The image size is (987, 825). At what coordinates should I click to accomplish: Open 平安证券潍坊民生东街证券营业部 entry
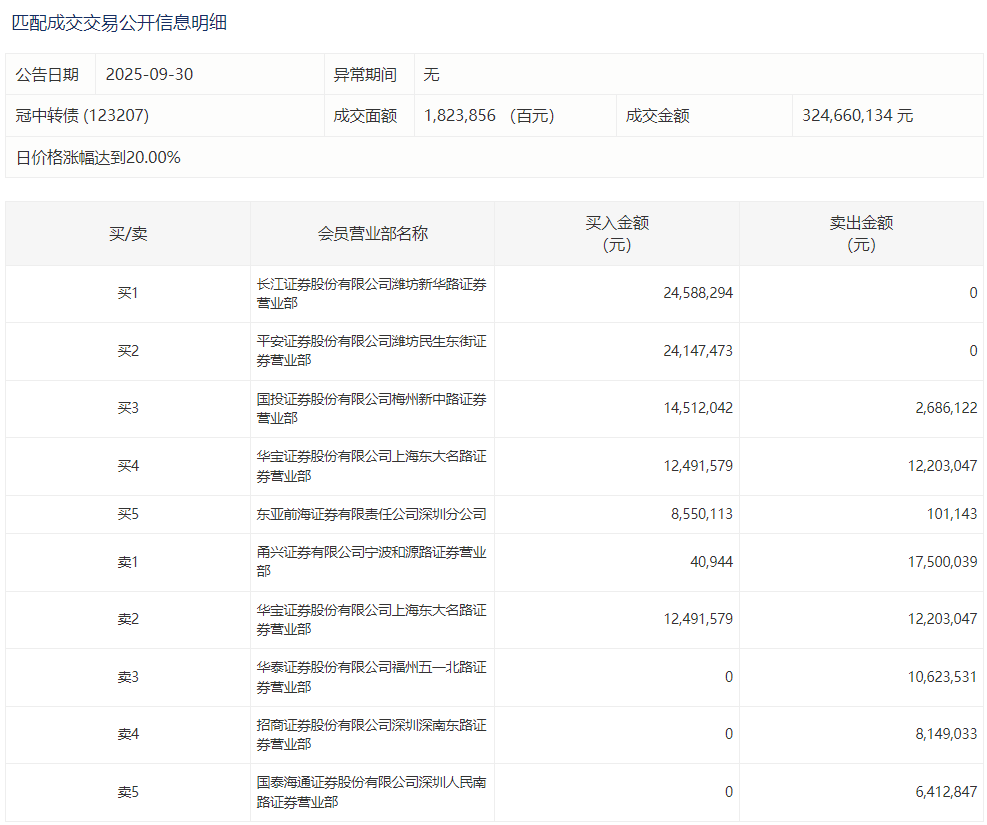[372, 351]
